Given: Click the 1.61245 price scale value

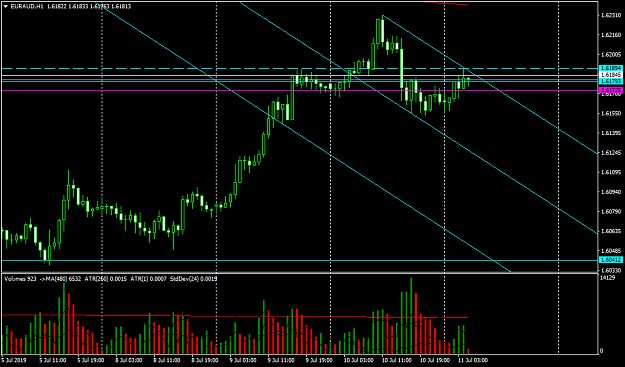Looking at the screenshot, I should [611, 153].
